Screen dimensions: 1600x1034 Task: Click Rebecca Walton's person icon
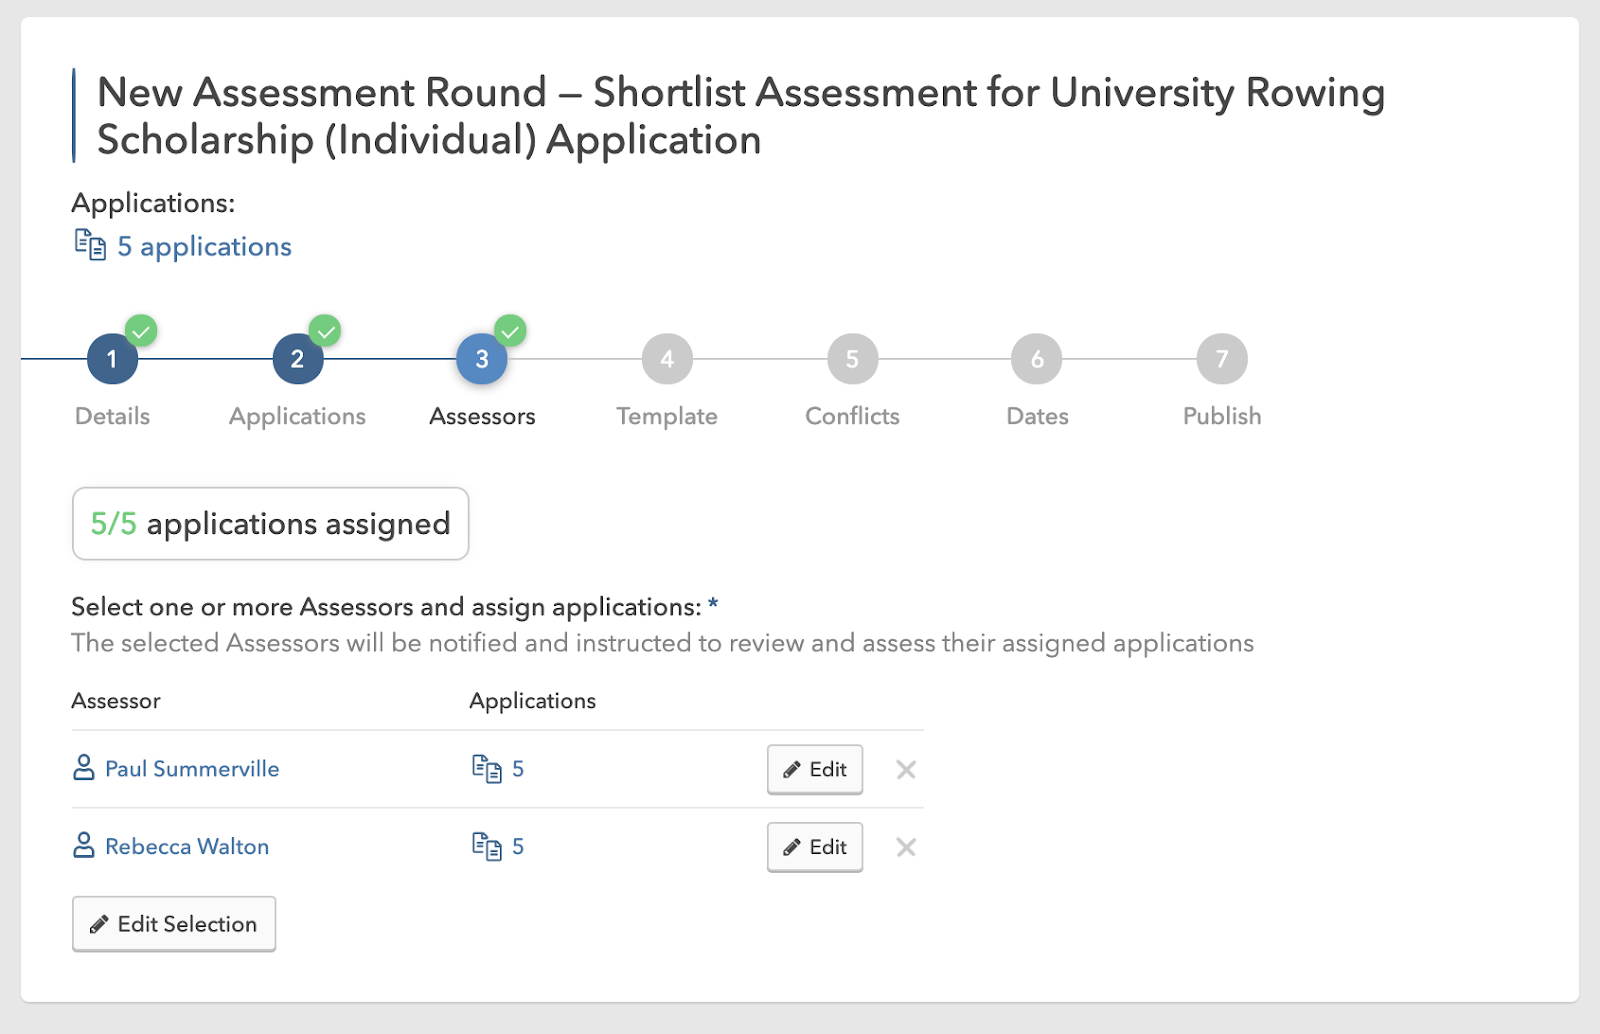84,846
